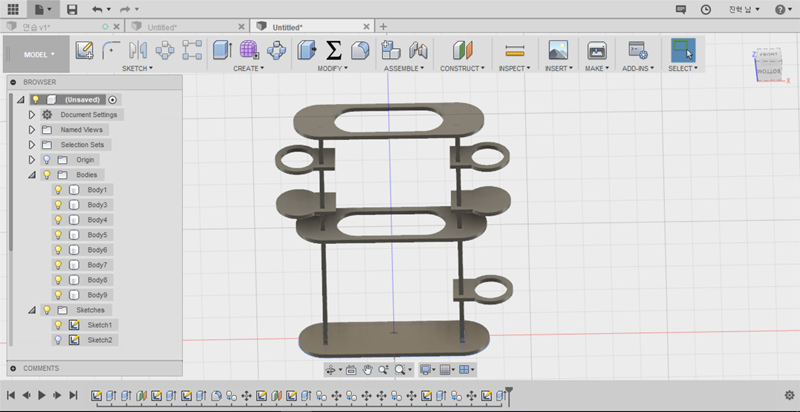Toggle visibility bulb of Body8

[58, 280]
